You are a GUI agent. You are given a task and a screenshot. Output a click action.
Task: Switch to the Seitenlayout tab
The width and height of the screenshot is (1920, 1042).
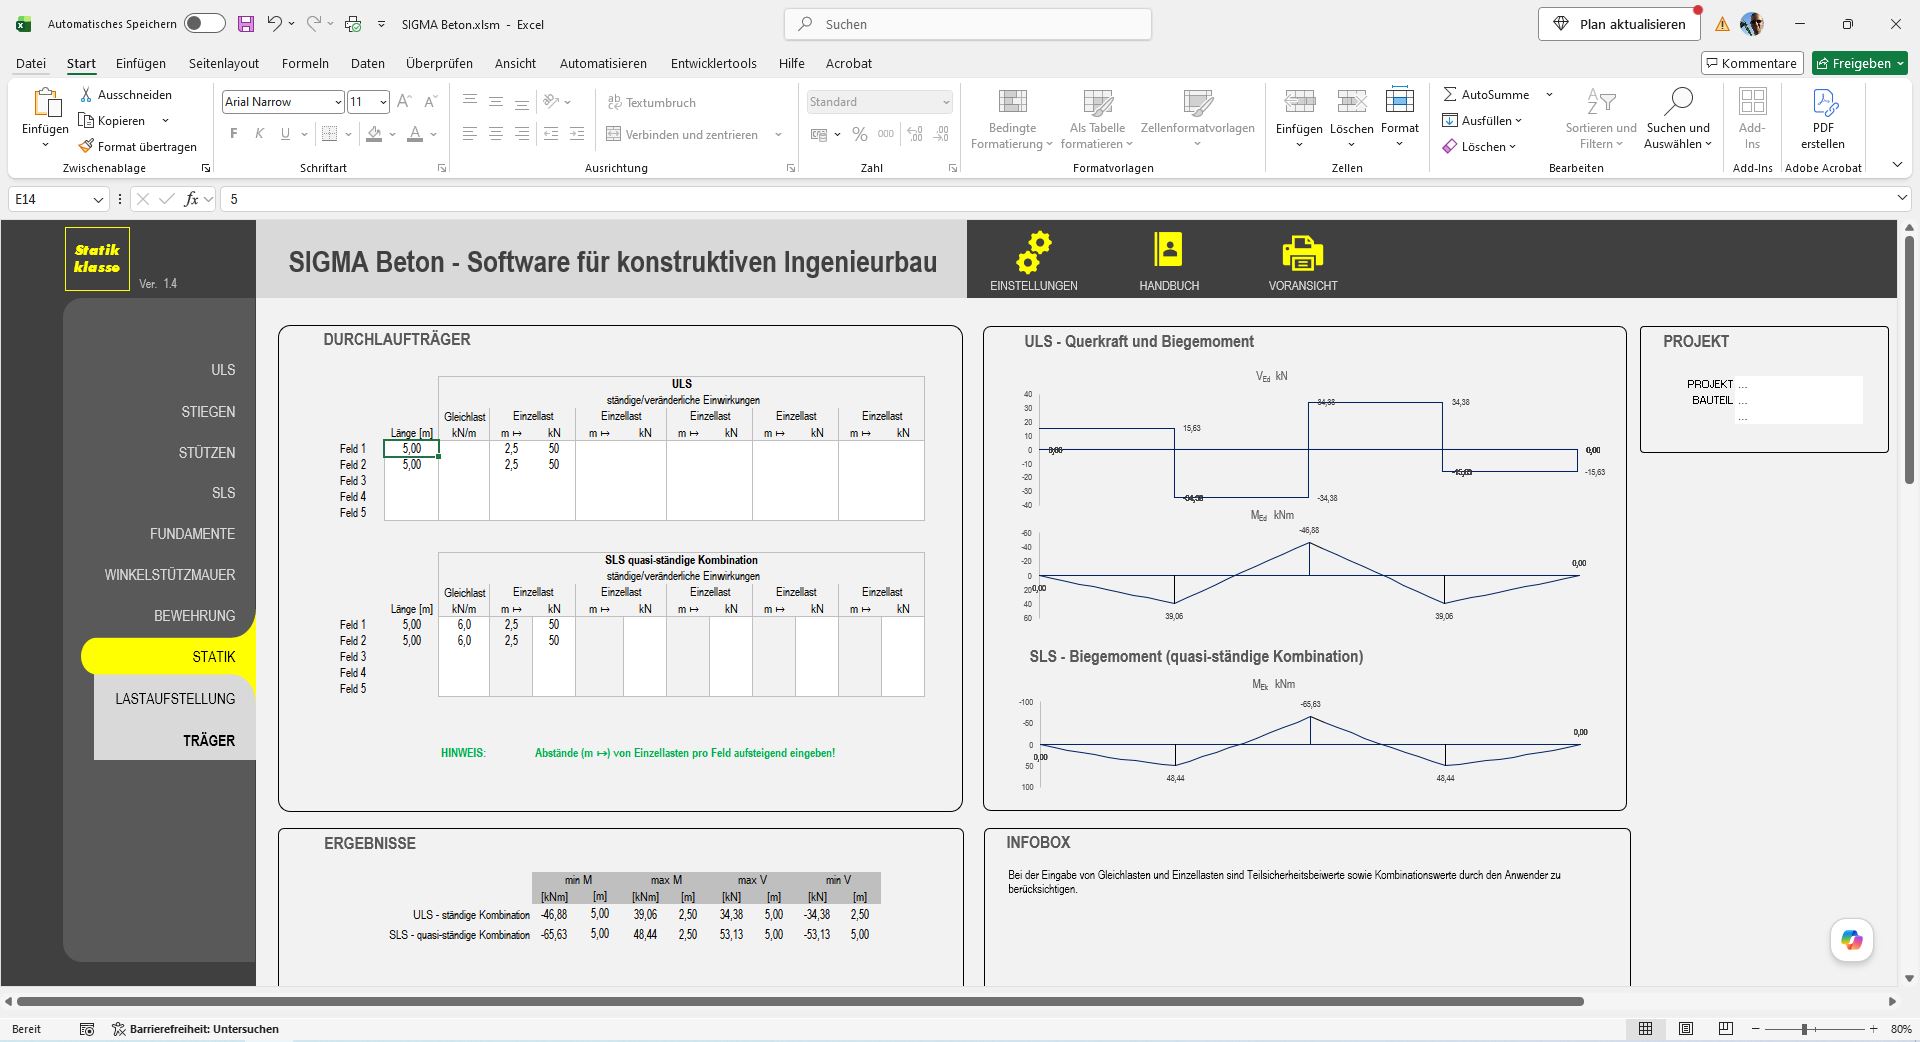(x=224, y=63)
